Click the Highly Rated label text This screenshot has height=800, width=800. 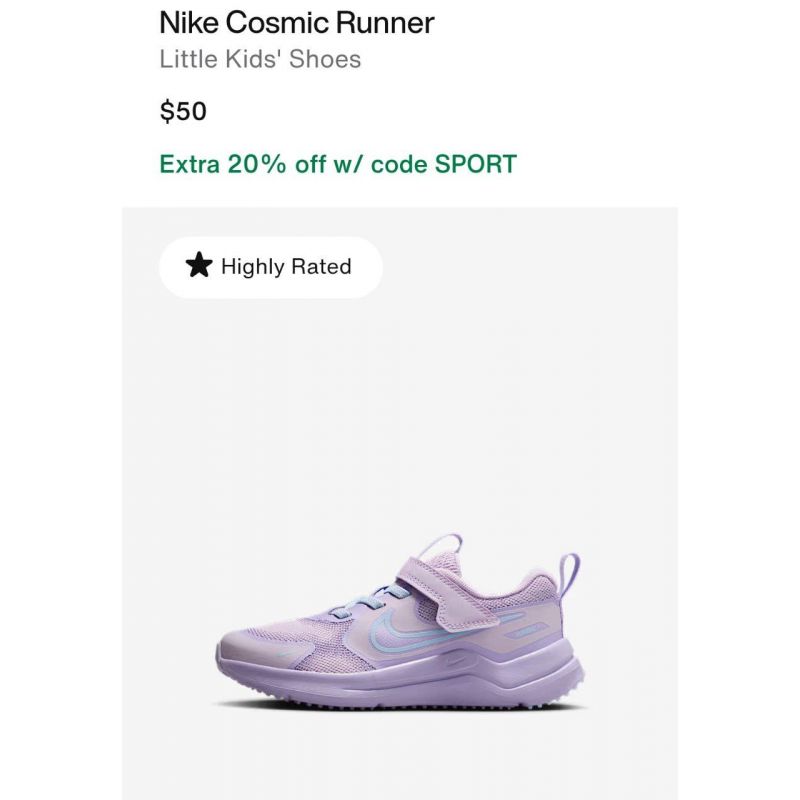[x=286, y=266]
